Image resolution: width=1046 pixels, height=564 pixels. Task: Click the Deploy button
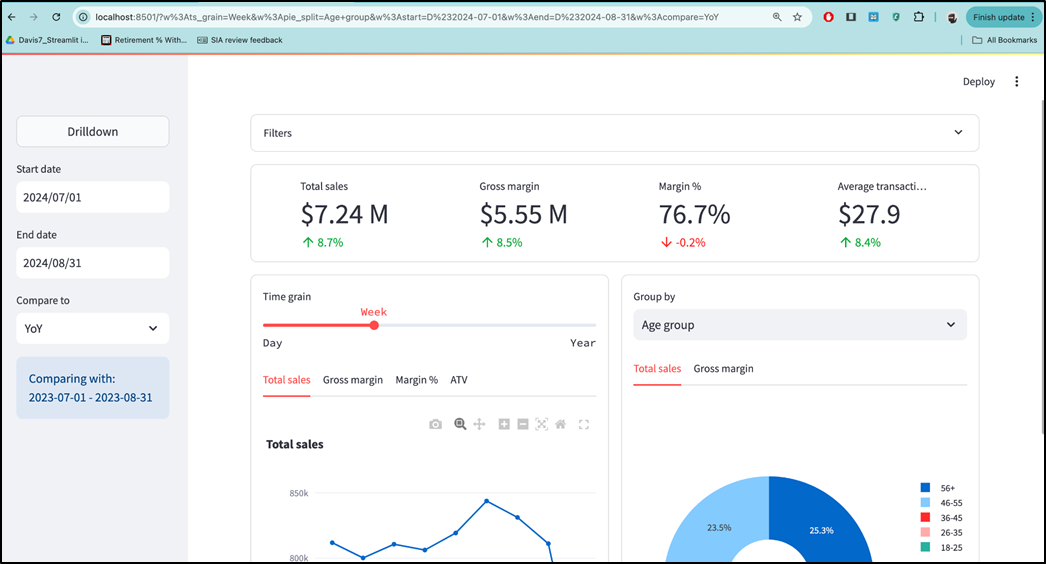click(979, 81)
